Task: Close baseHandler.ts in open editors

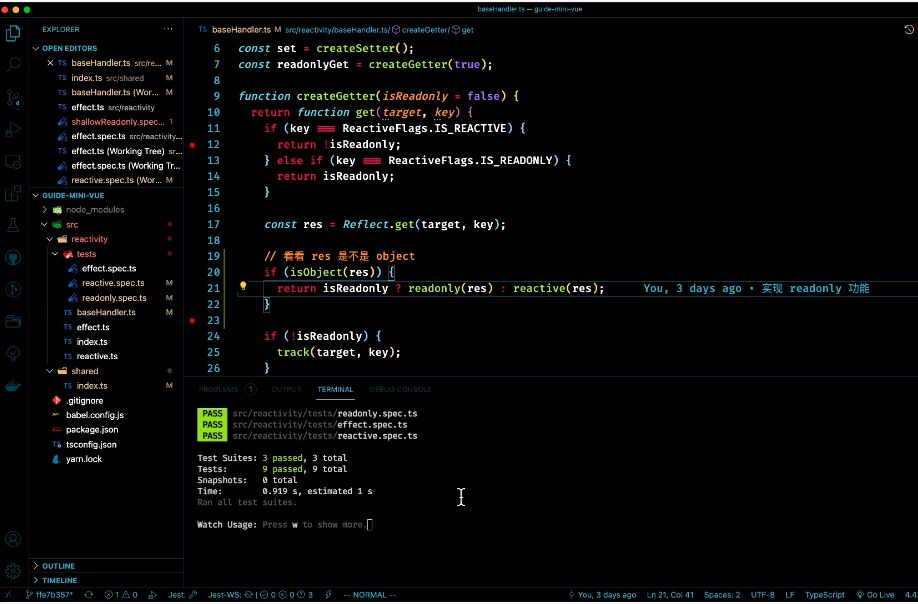Action: click(x=50, y=63)
